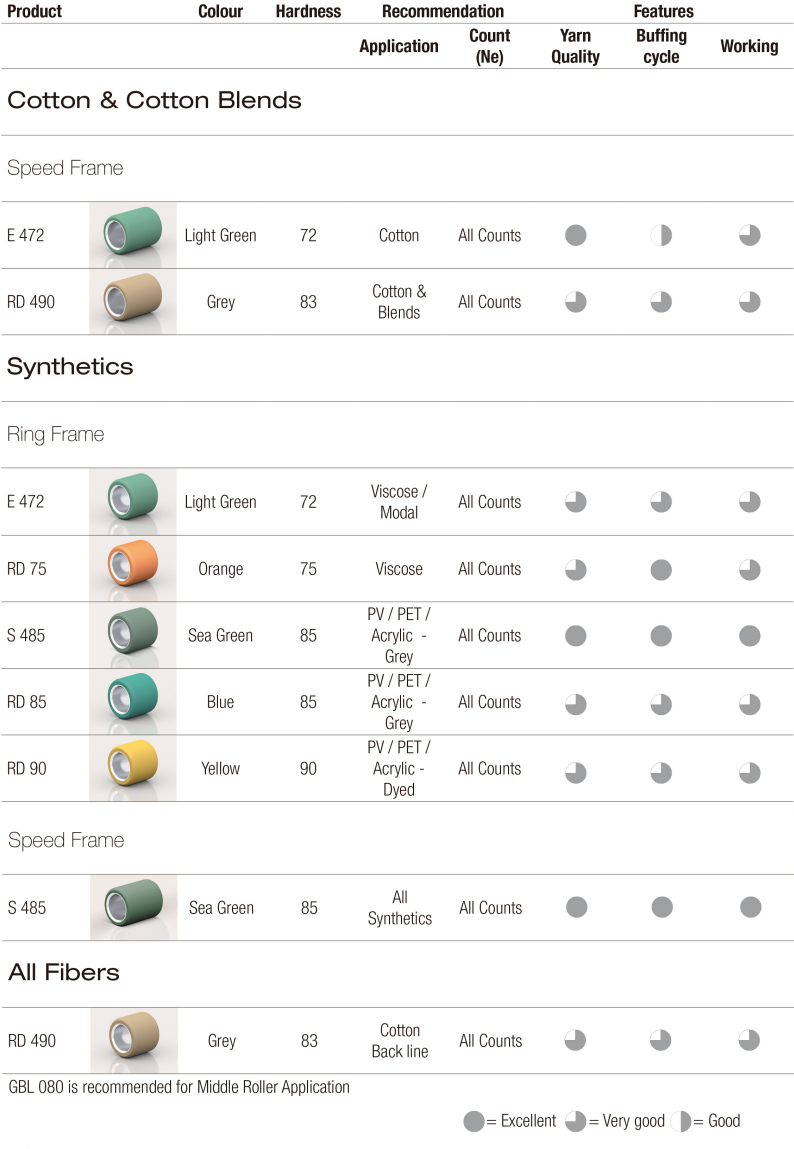Click the blue RD 85 roller image
This screenshot has height=1149, width=794.
[x=133, y=701]
